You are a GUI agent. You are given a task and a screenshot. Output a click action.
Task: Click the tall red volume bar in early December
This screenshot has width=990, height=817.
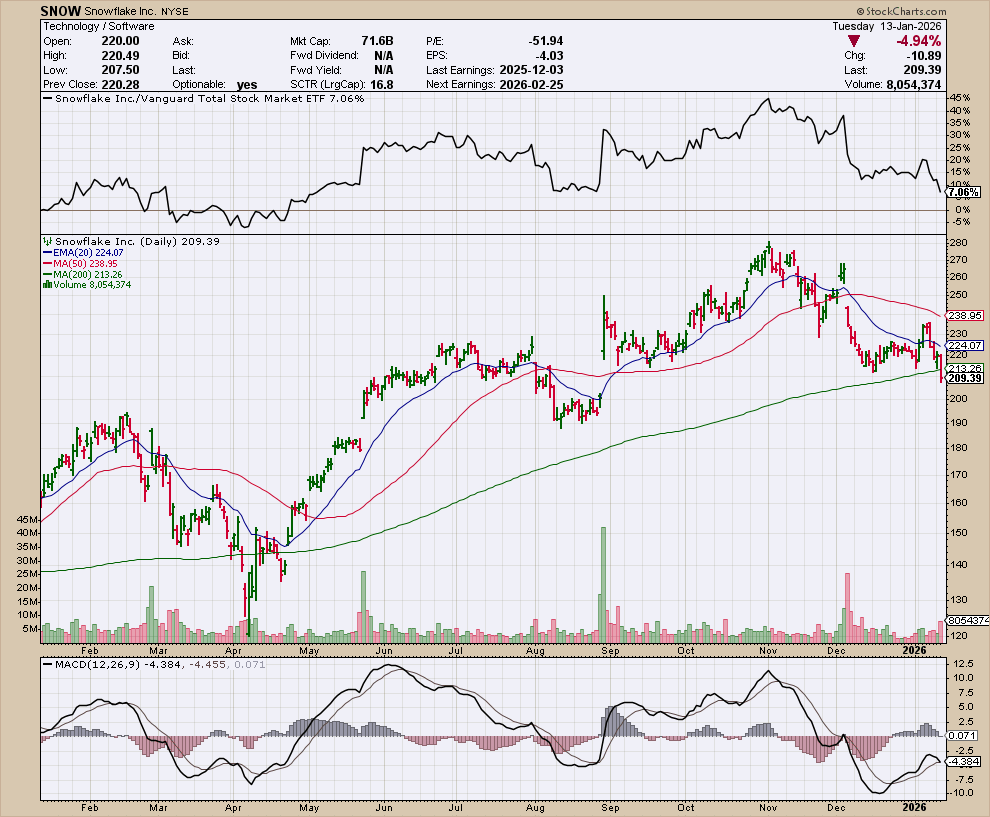[847, 608]
